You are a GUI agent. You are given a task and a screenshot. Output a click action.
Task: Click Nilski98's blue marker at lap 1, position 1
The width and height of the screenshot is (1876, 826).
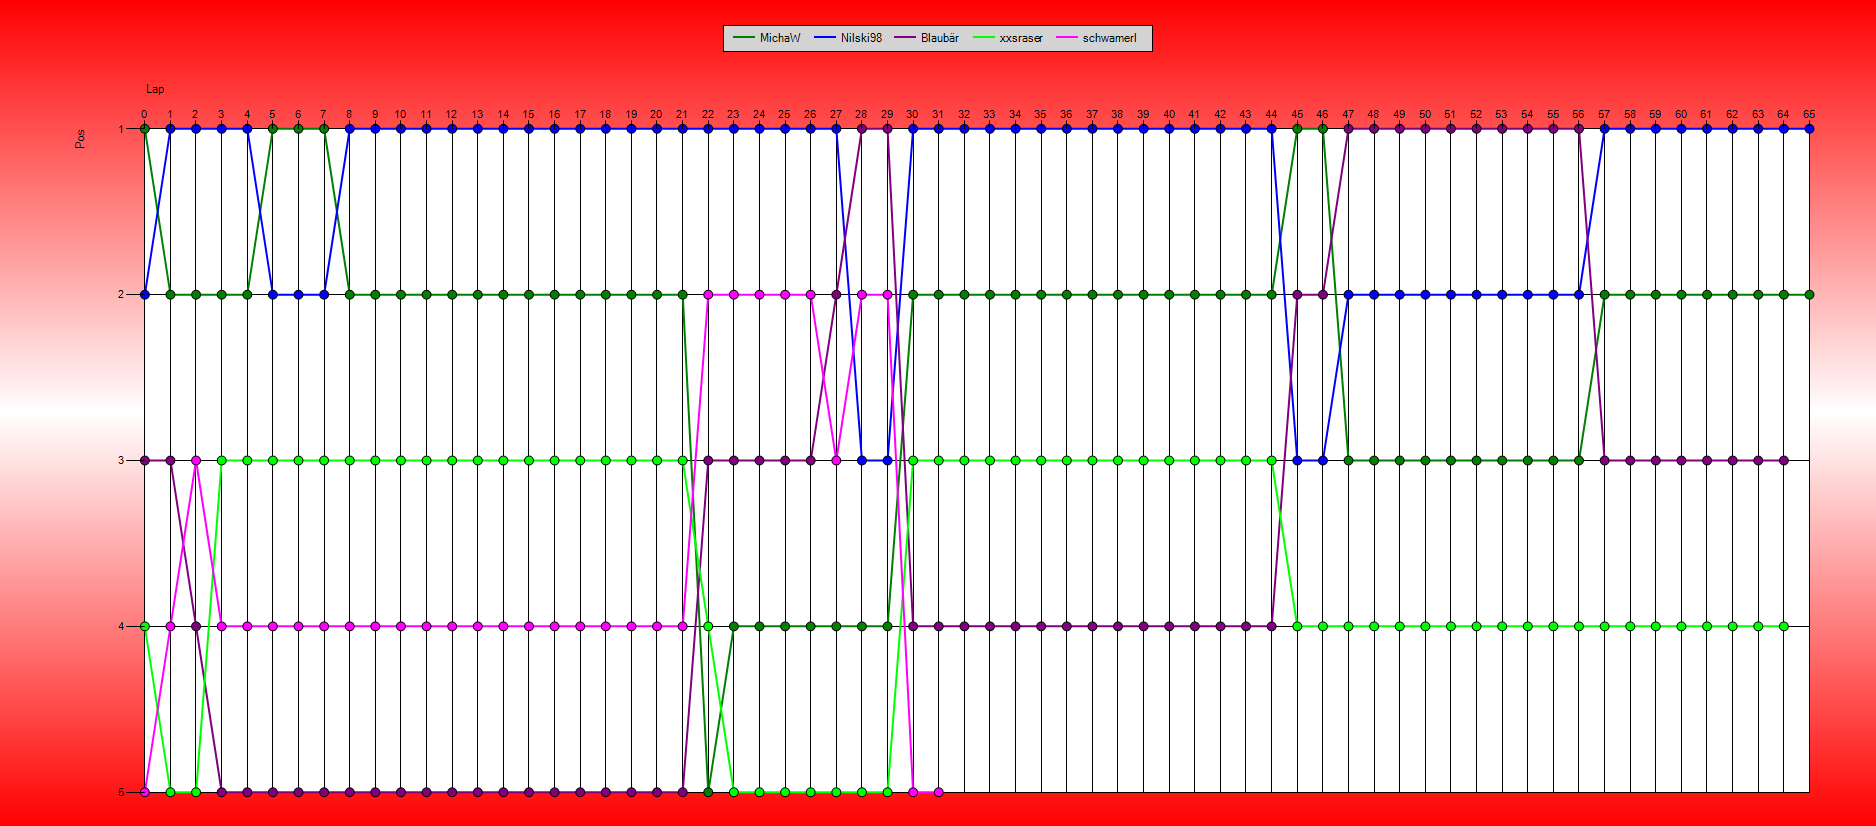coord(171,129)
